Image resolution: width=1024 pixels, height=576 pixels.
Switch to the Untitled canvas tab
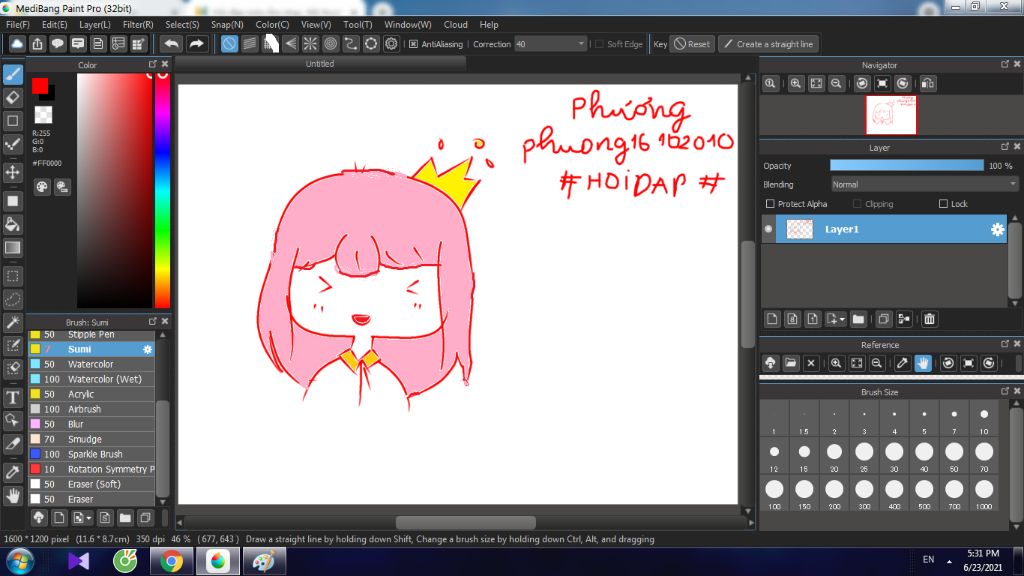(x=320, y=63)
